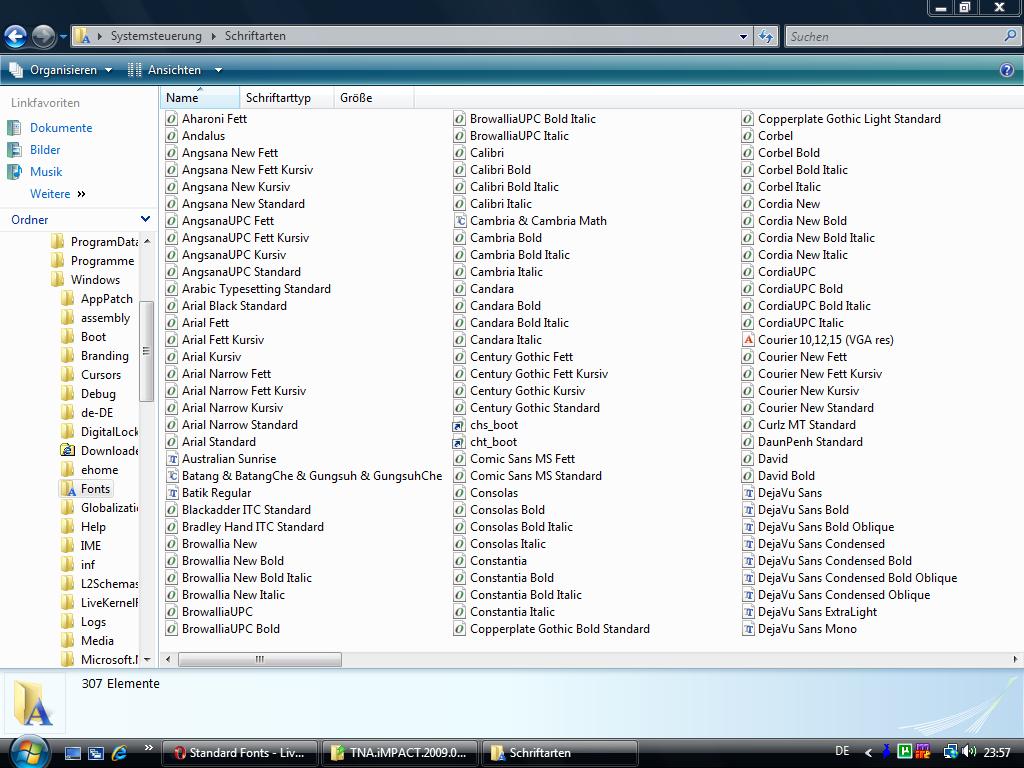Click the Australian Sunrise TrueType icon
The image size is (1024, 768).
pyautogui.click(x=172, y=459)
